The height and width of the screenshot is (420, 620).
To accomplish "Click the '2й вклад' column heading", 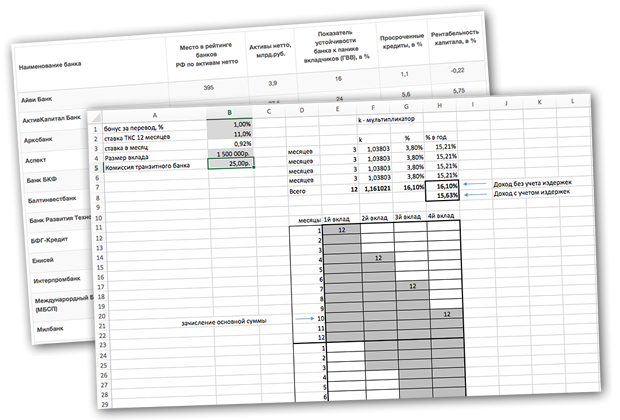I will point(374,218).
